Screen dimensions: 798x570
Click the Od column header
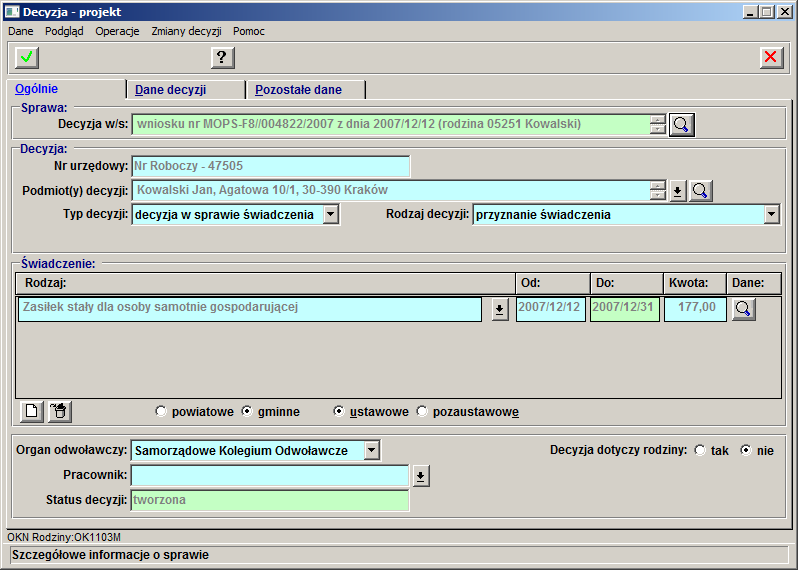click(553, 283)
